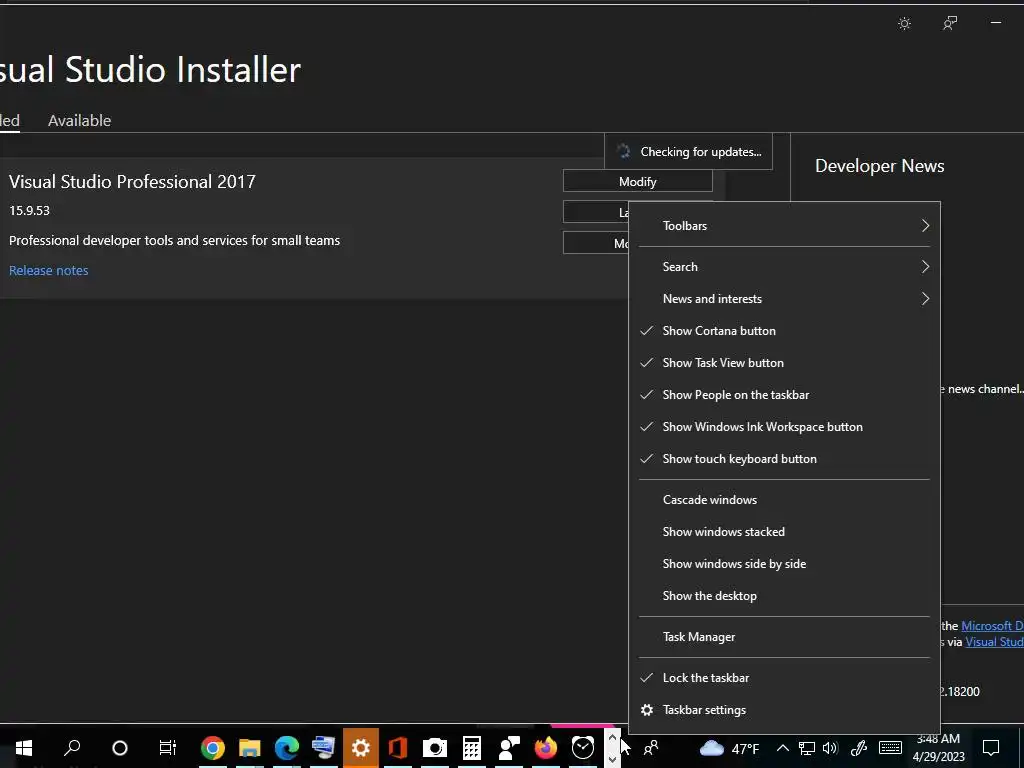Click the taskbar overflow up arrow

click(613, 737)
